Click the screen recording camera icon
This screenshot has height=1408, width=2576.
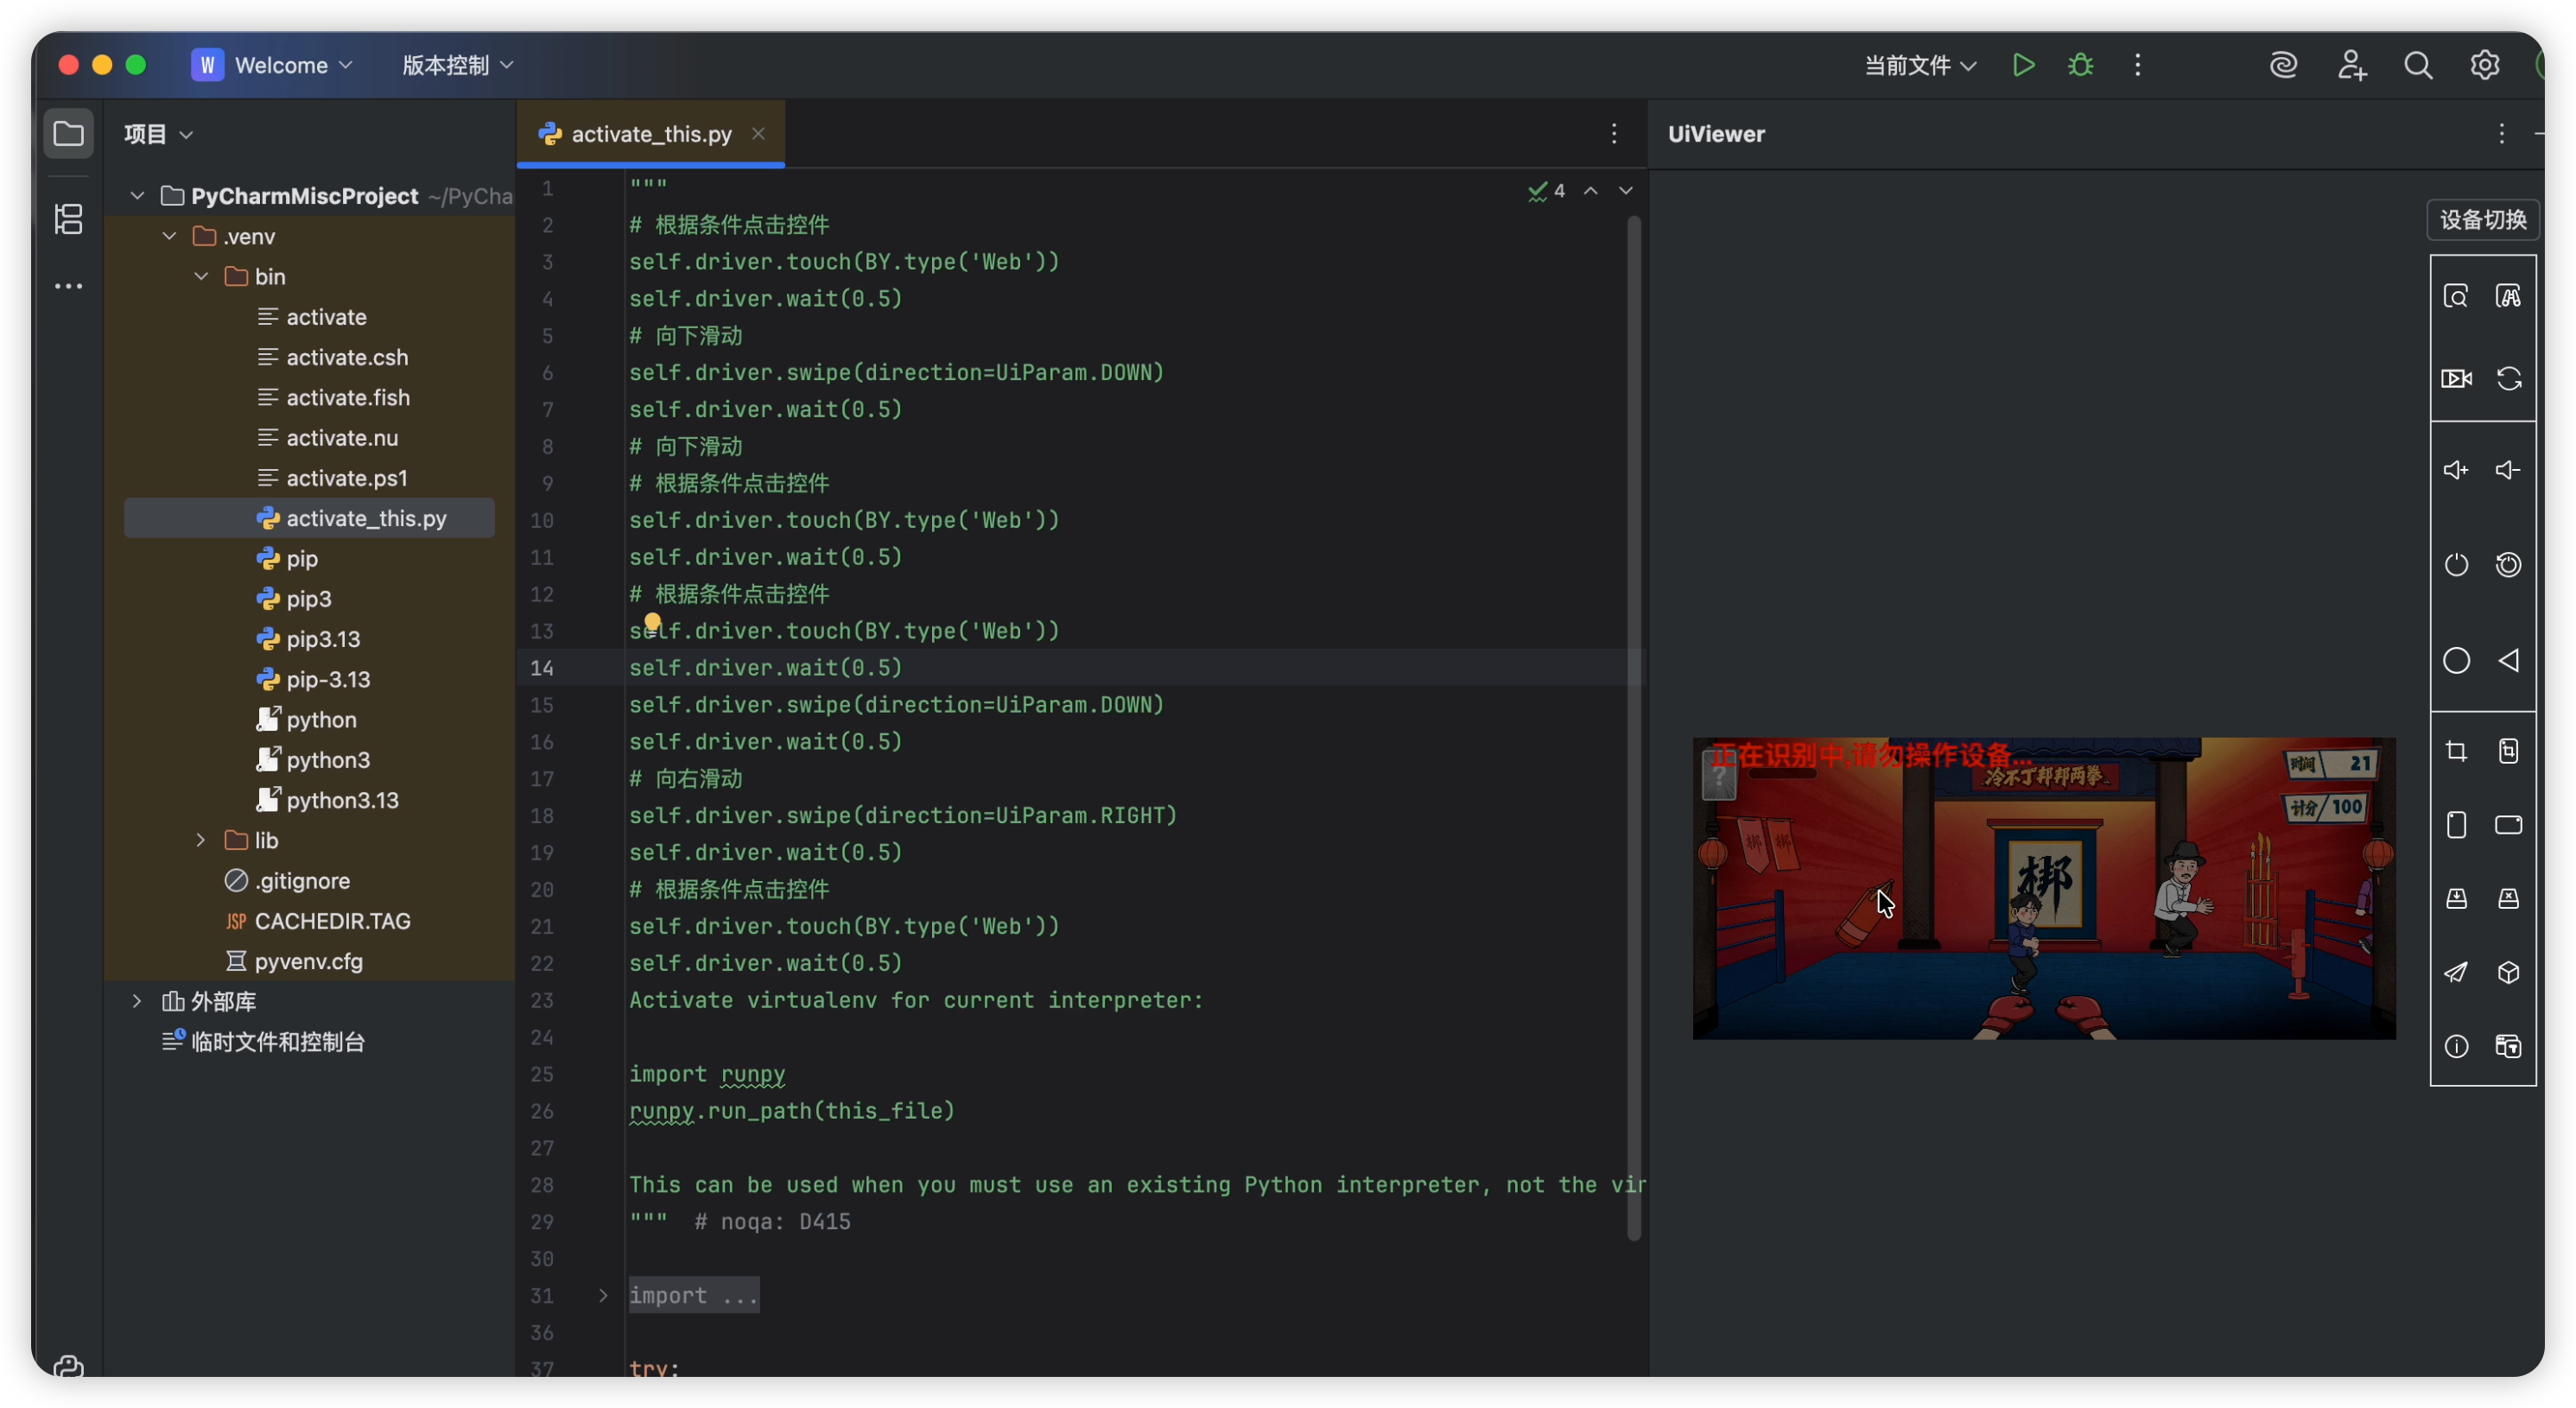(x=2456, y=379)
